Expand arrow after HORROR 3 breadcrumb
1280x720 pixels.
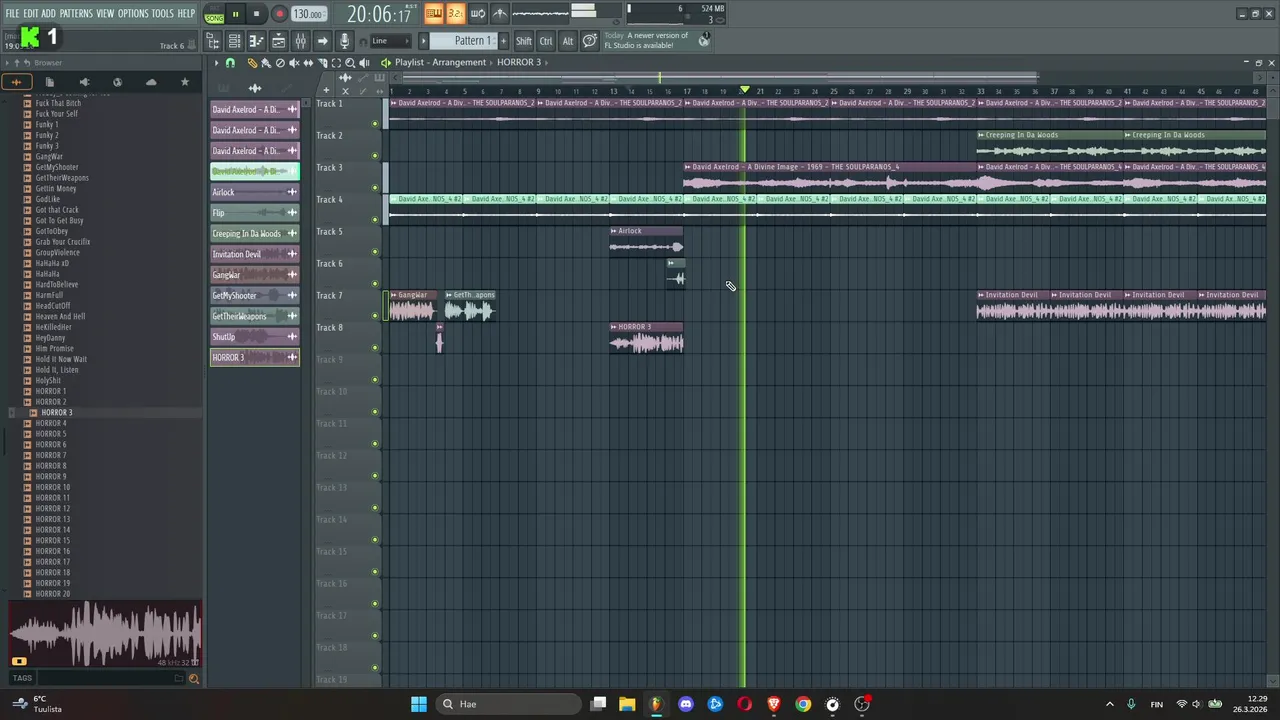[549, 62]
